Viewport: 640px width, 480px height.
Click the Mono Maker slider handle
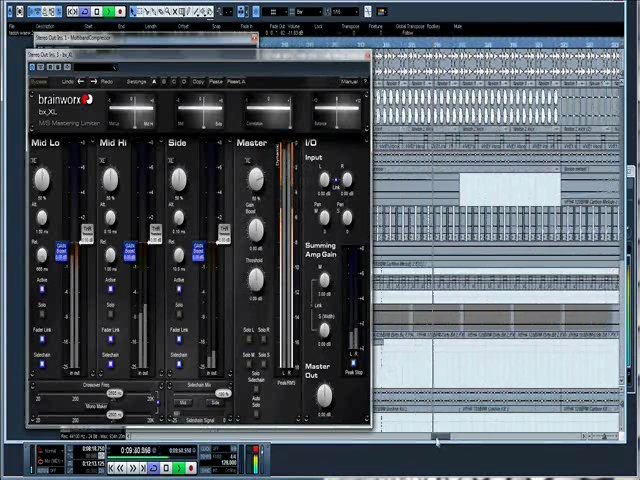pos(115,415)
